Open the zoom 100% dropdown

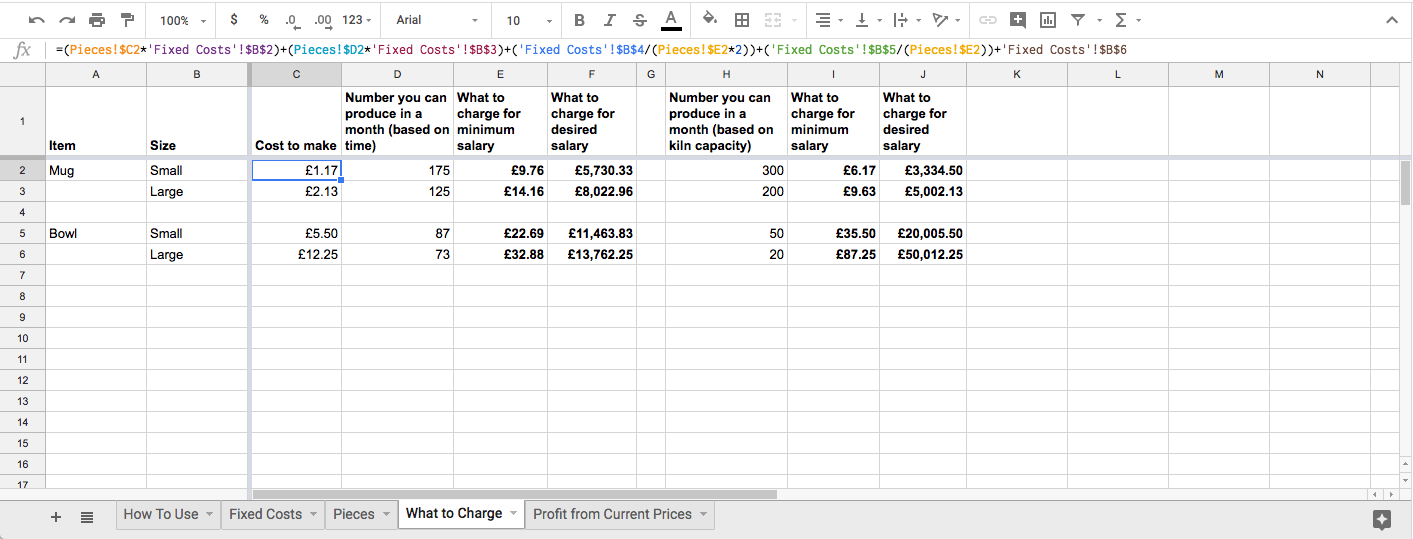(x=183, y=20)
